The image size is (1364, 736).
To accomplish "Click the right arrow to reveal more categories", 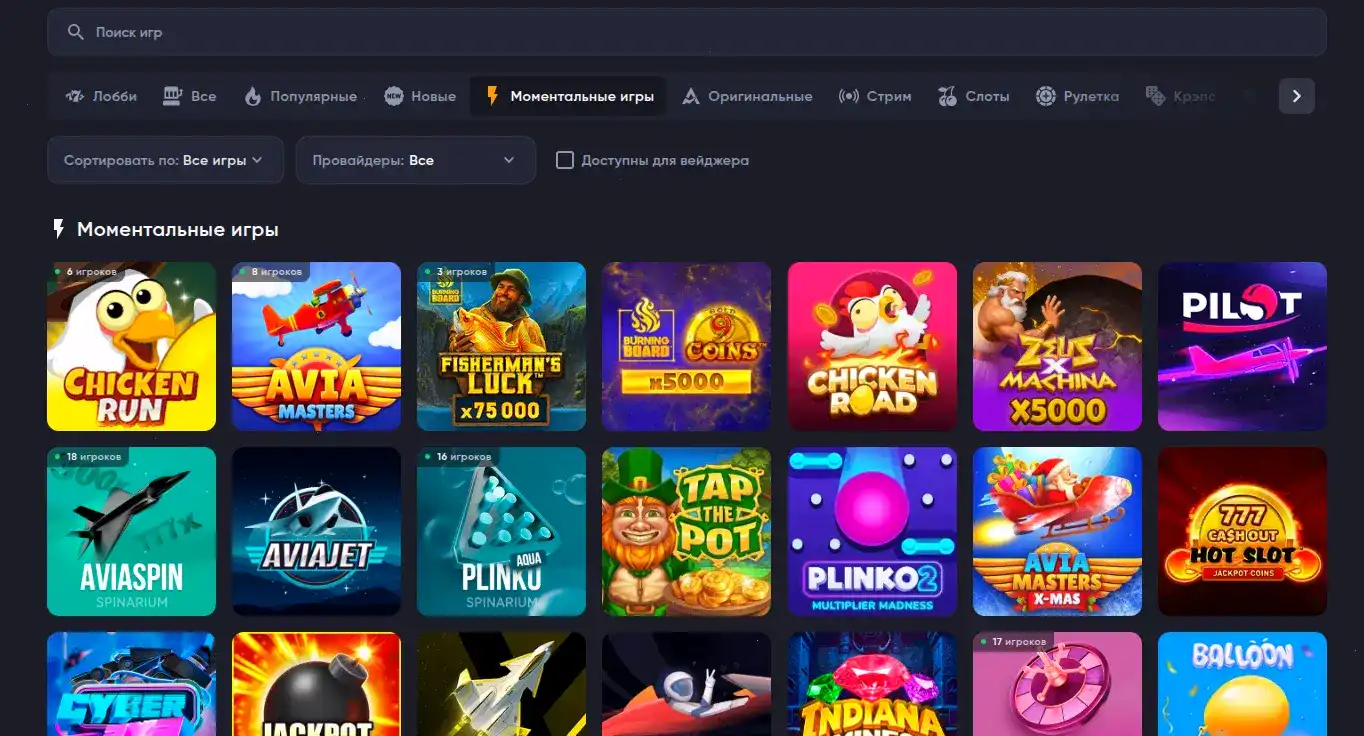I will pyautogui.click(x=1296, y=95).
